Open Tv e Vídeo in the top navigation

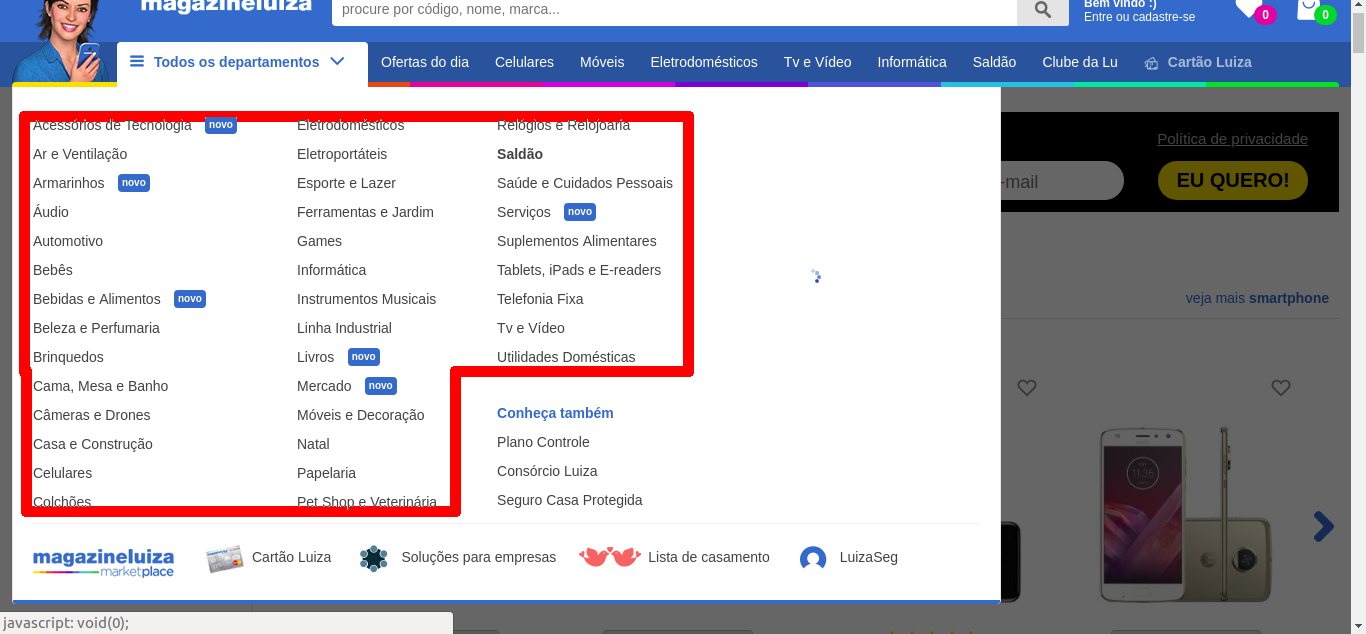818,62
